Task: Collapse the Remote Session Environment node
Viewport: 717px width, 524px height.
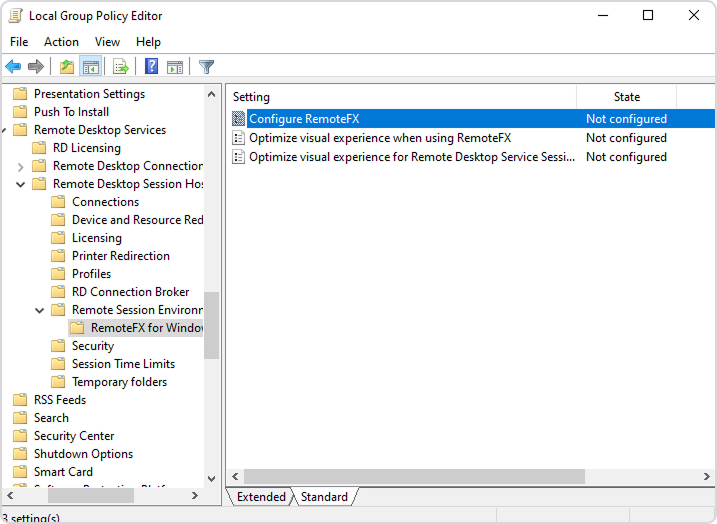Action: pos(39,310)
